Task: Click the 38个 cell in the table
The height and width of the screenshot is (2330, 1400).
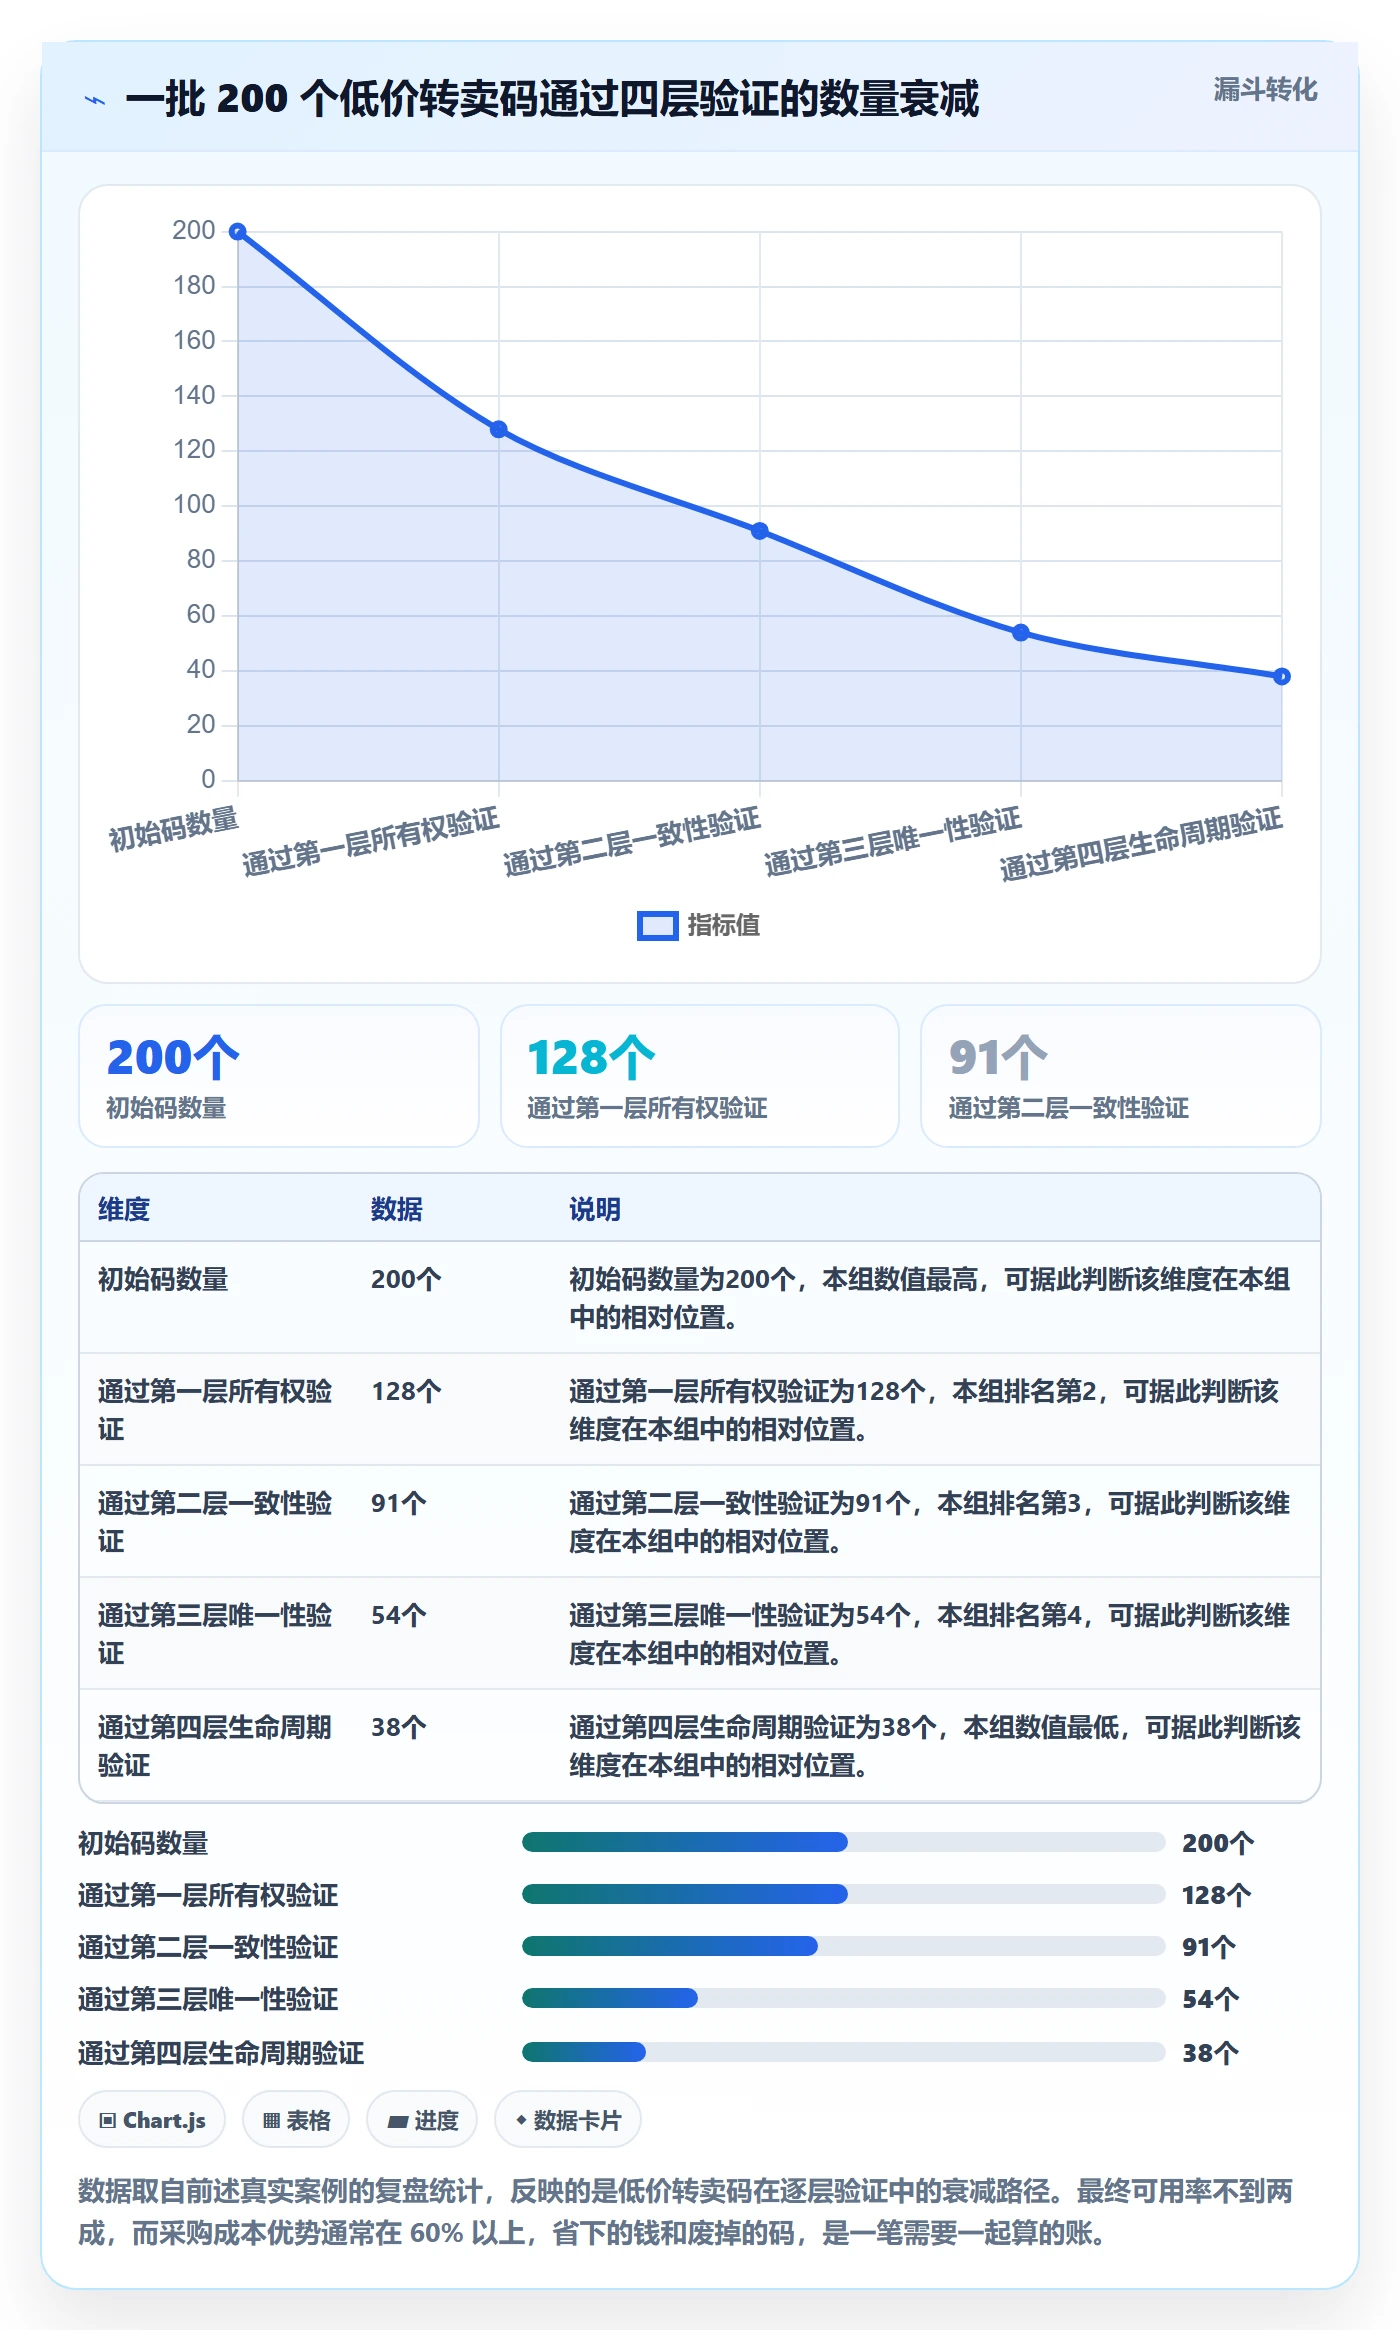Action: [x=399, y=1727]
